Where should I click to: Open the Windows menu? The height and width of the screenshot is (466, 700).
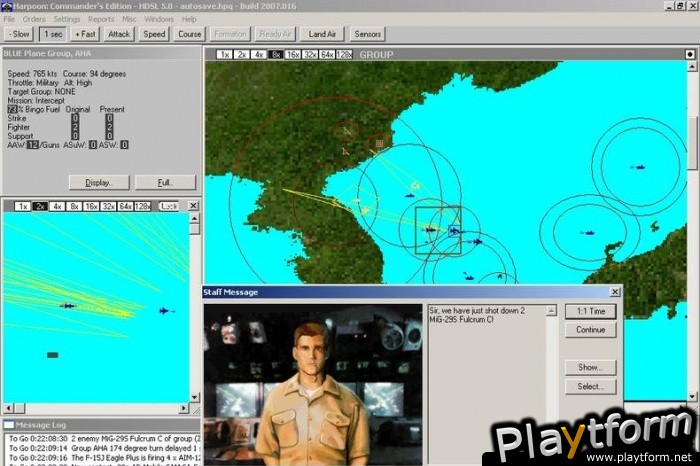[159, 19]
